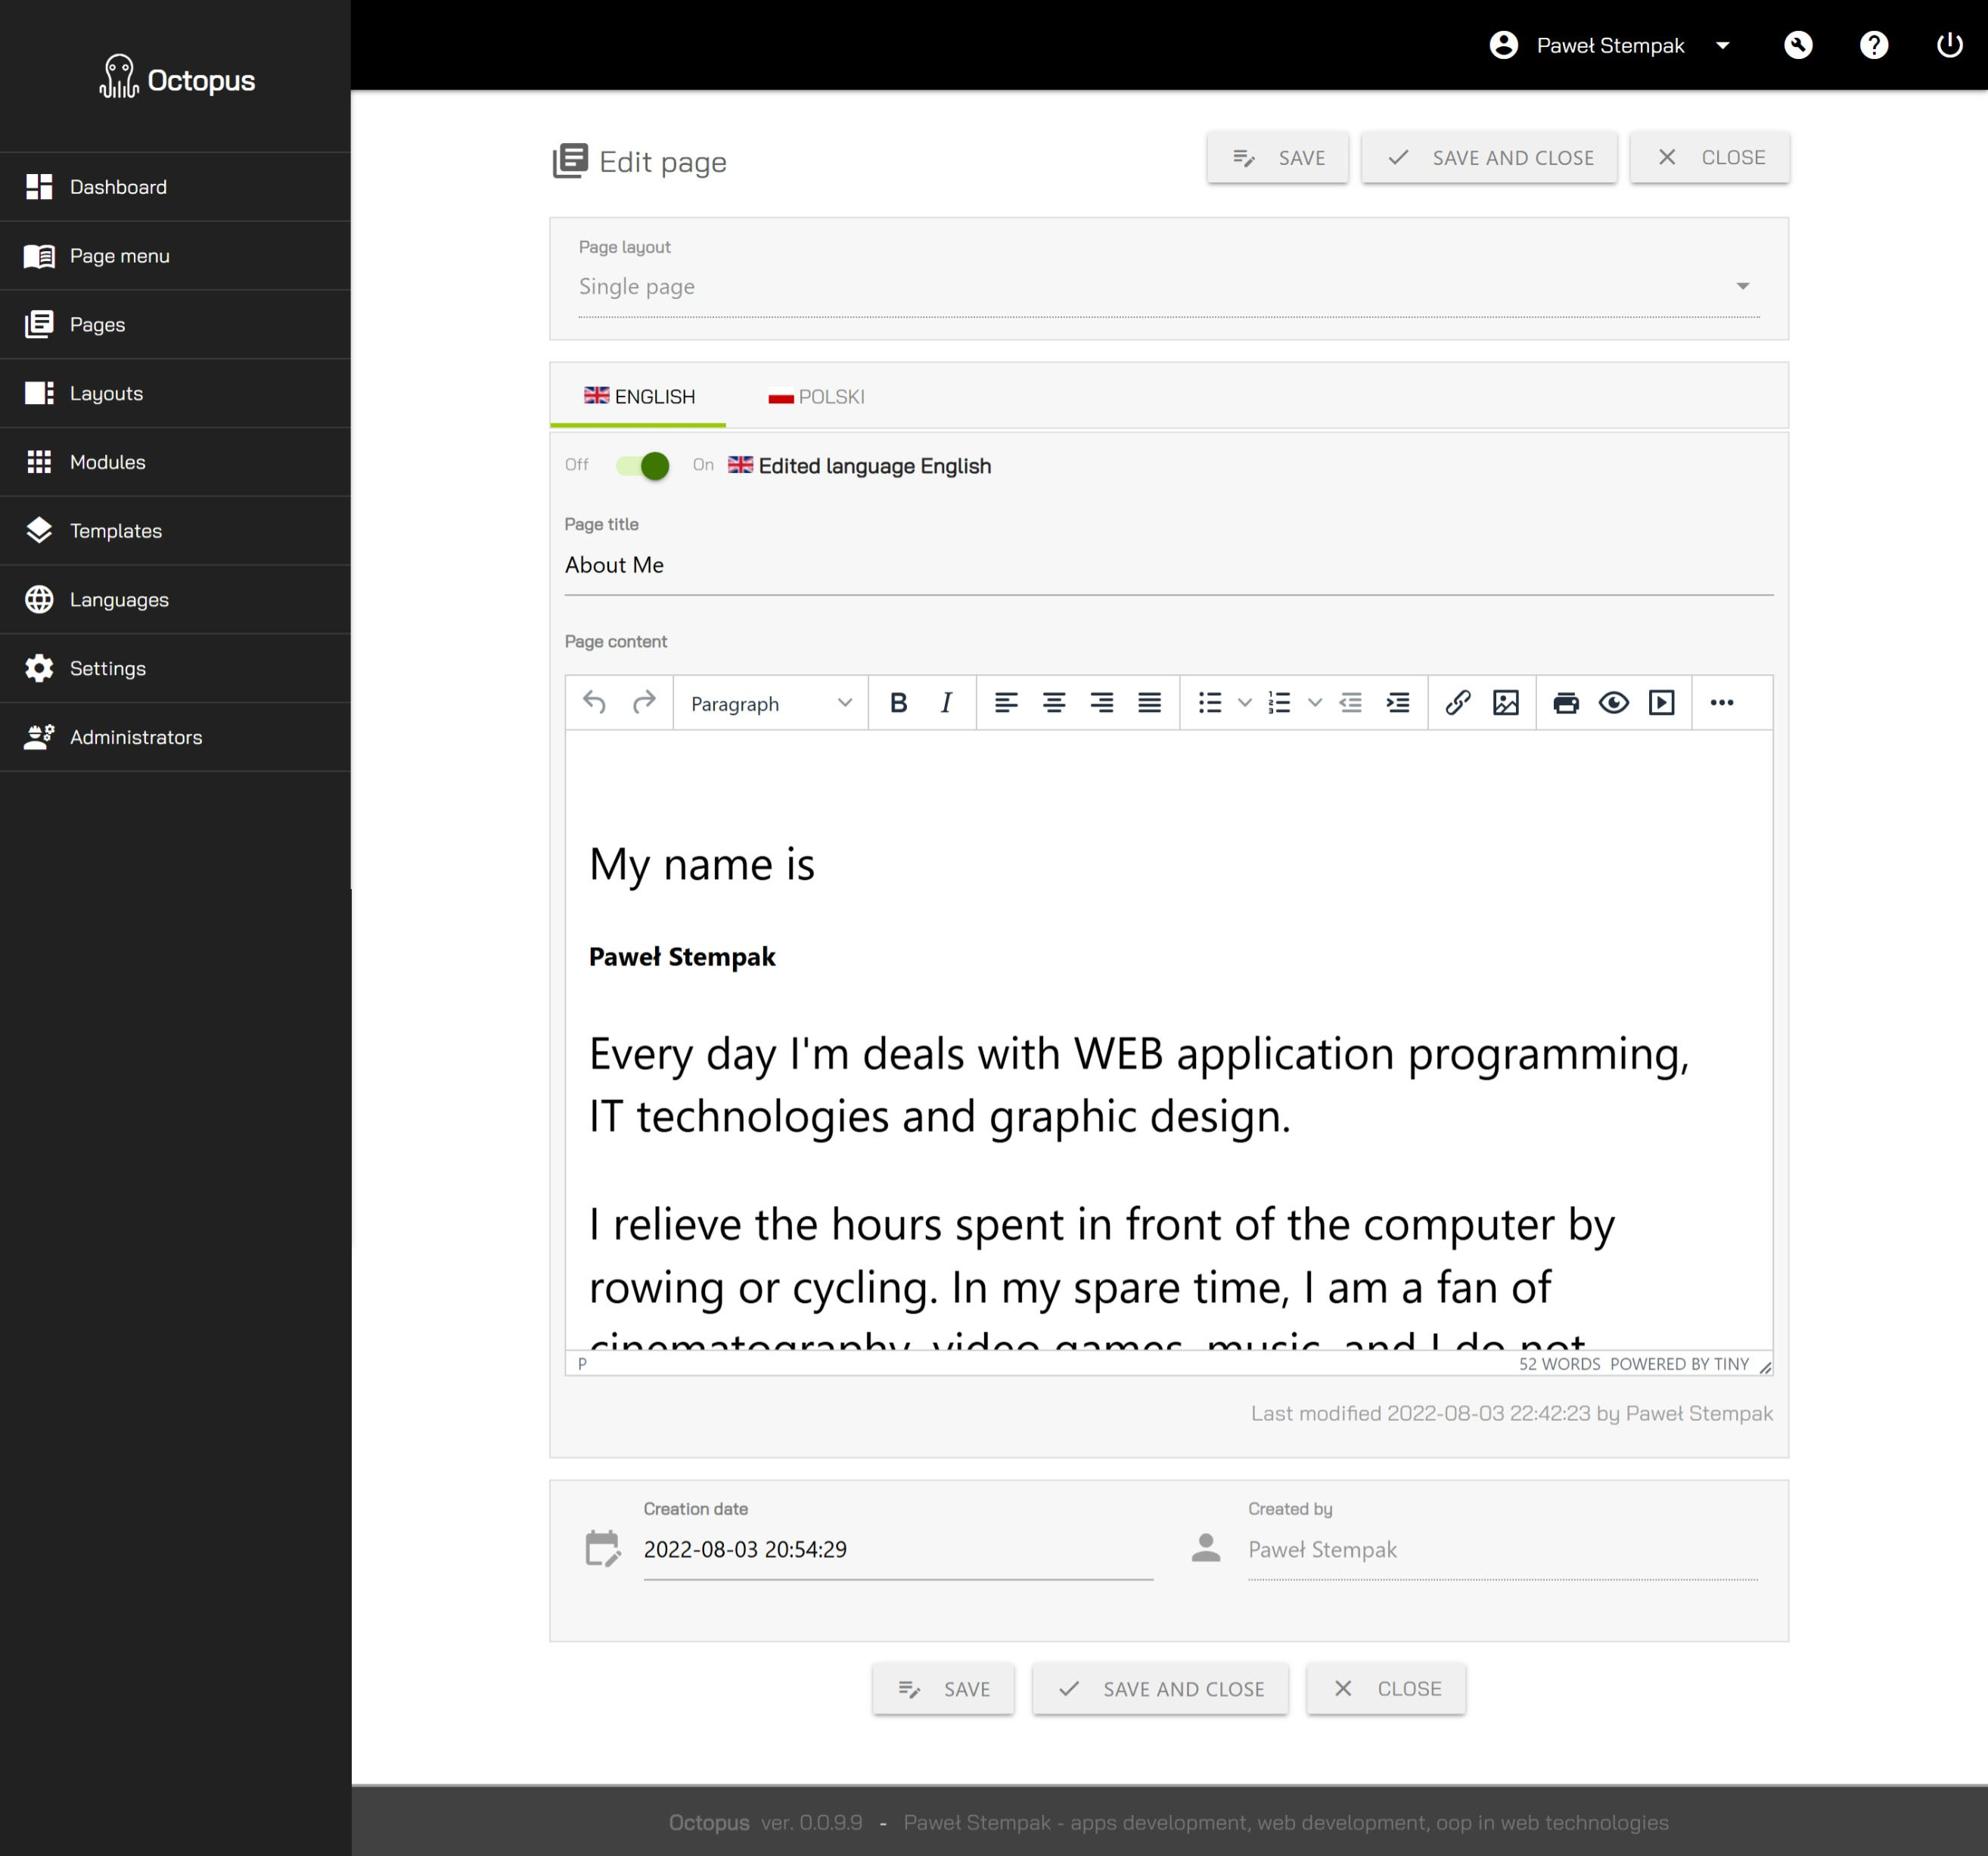Open Modules in the sidebar
The image size is (1988, 1856).
click(175, 462)
